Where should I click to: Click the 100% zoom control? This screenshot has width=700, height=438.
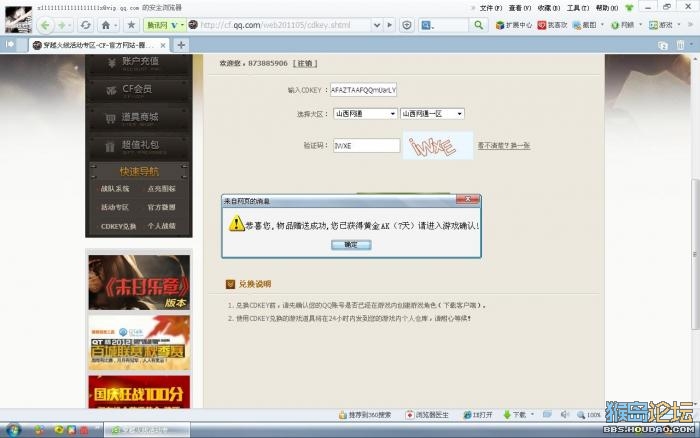click(x=589, y=415)
